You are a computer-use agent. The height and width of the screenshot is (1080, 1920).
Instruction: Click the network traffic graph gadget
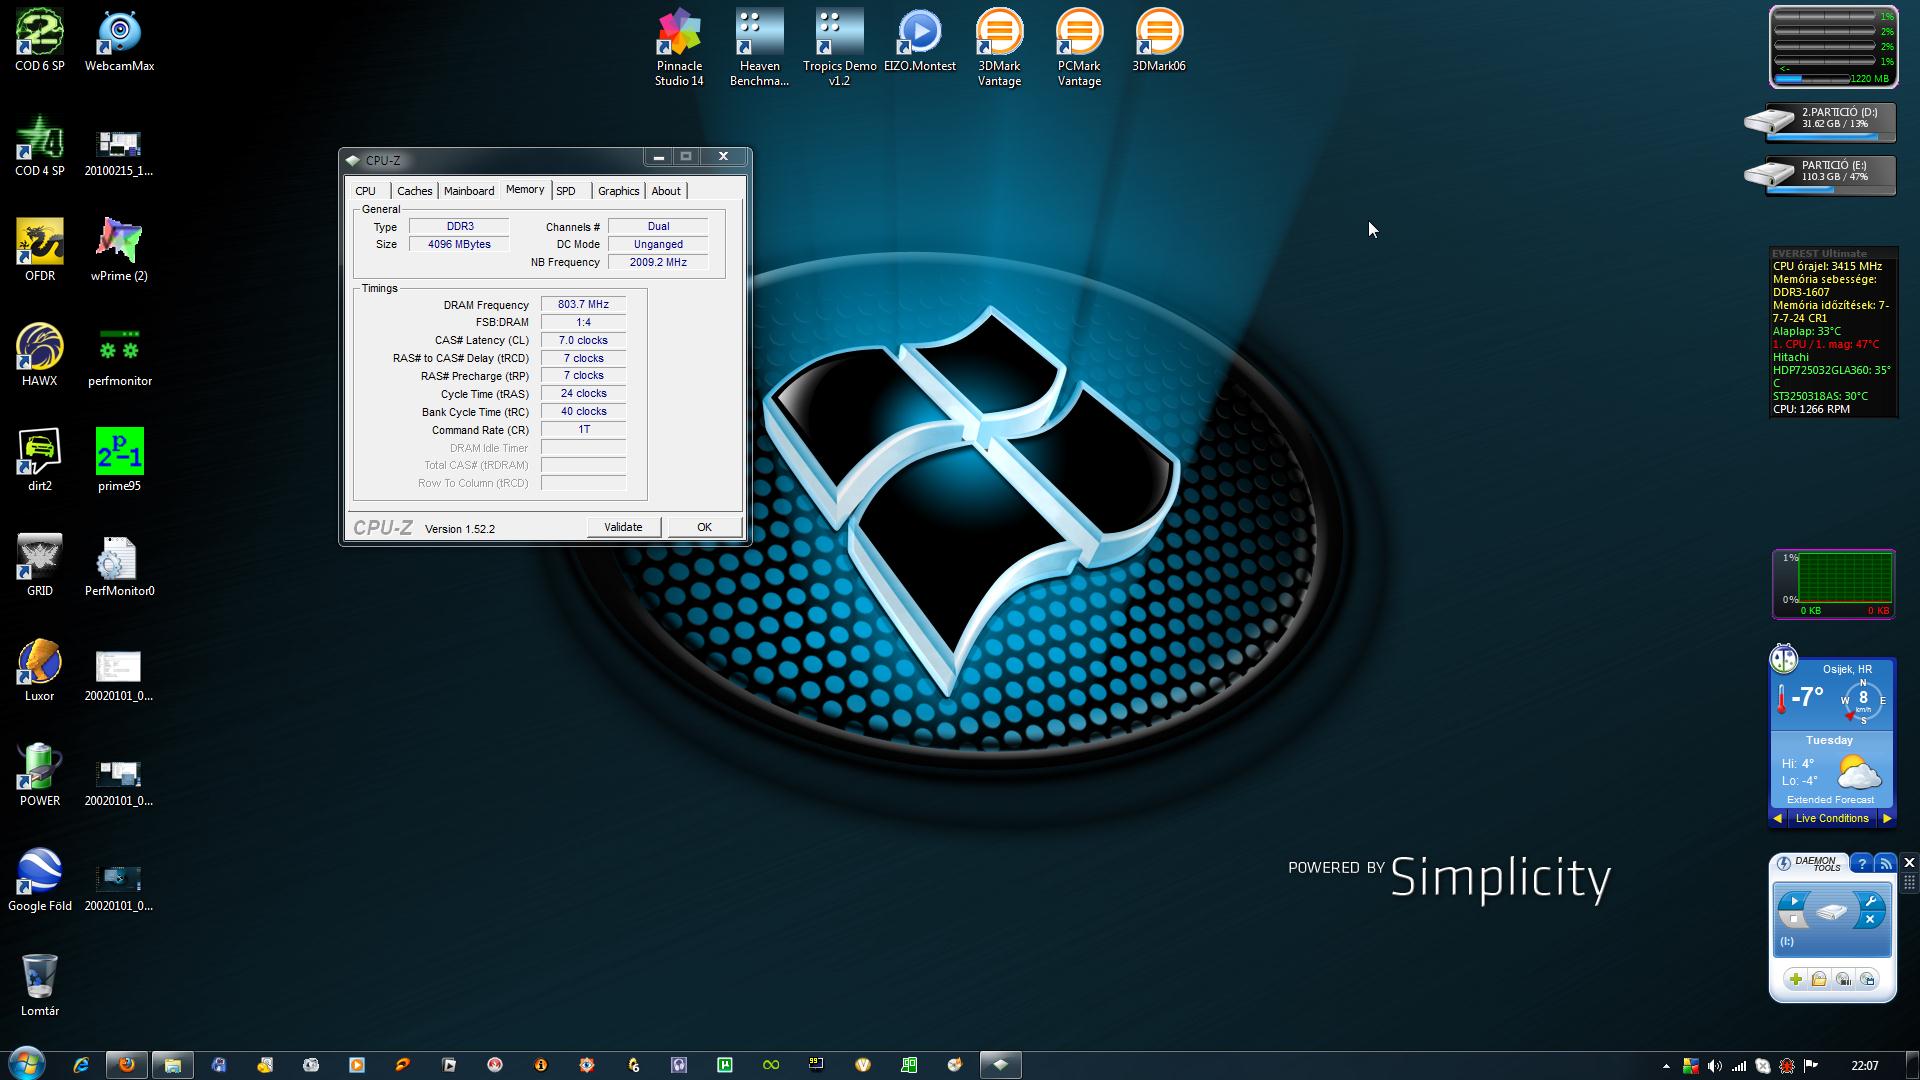pyautogui.click(x=1834, y=584)
